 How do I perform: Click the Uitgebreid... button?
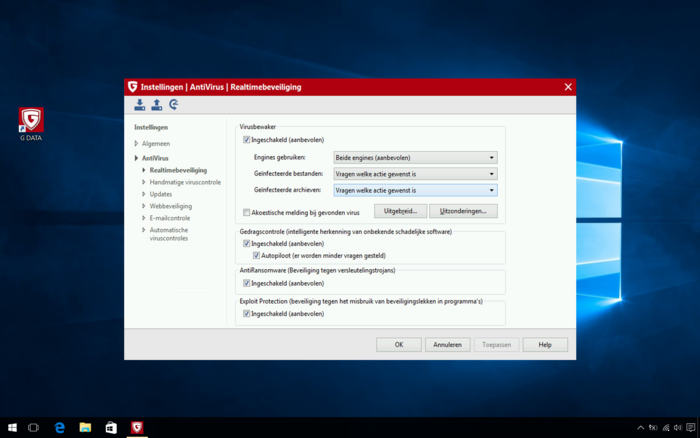[x=400, y=211]
